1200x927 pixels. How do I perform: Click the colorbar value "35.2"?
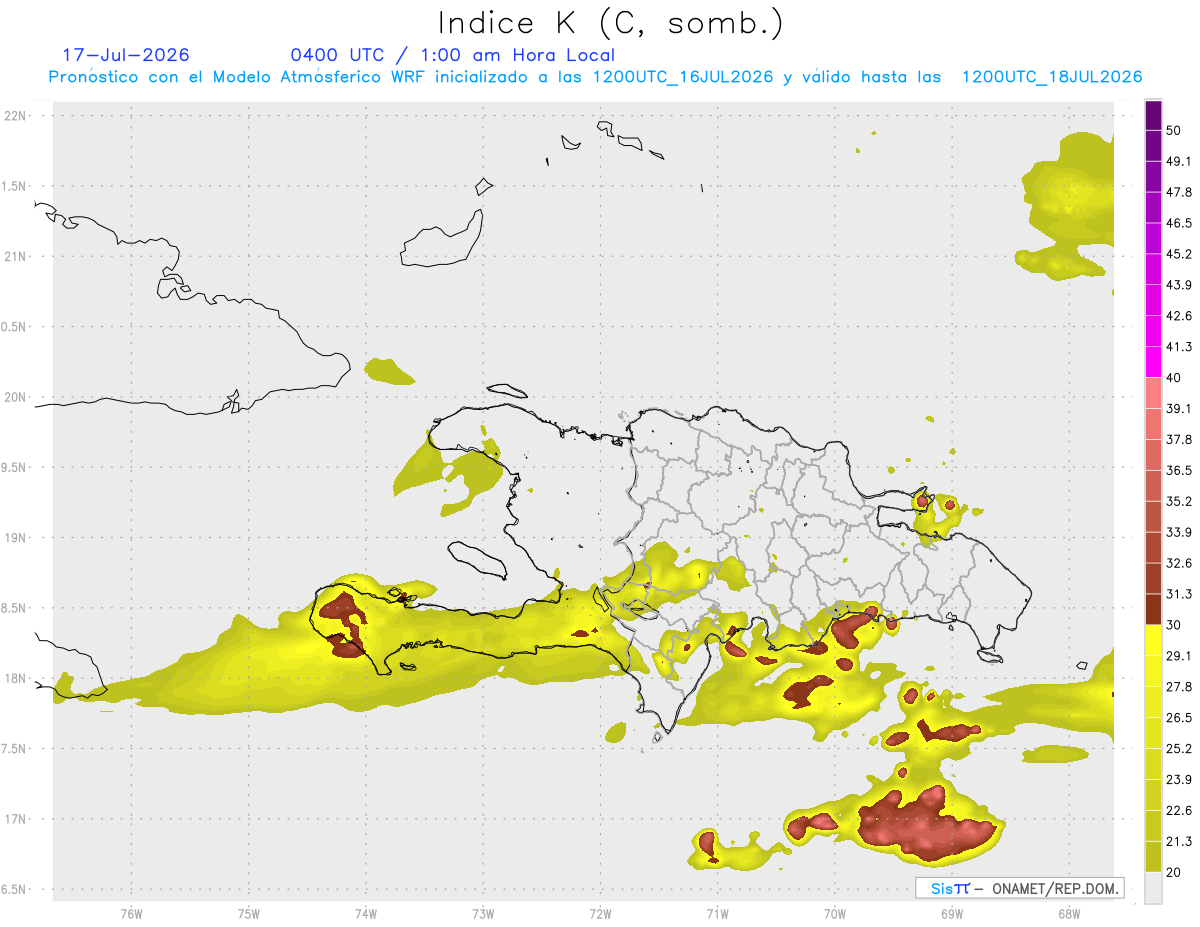(1179, 501)
